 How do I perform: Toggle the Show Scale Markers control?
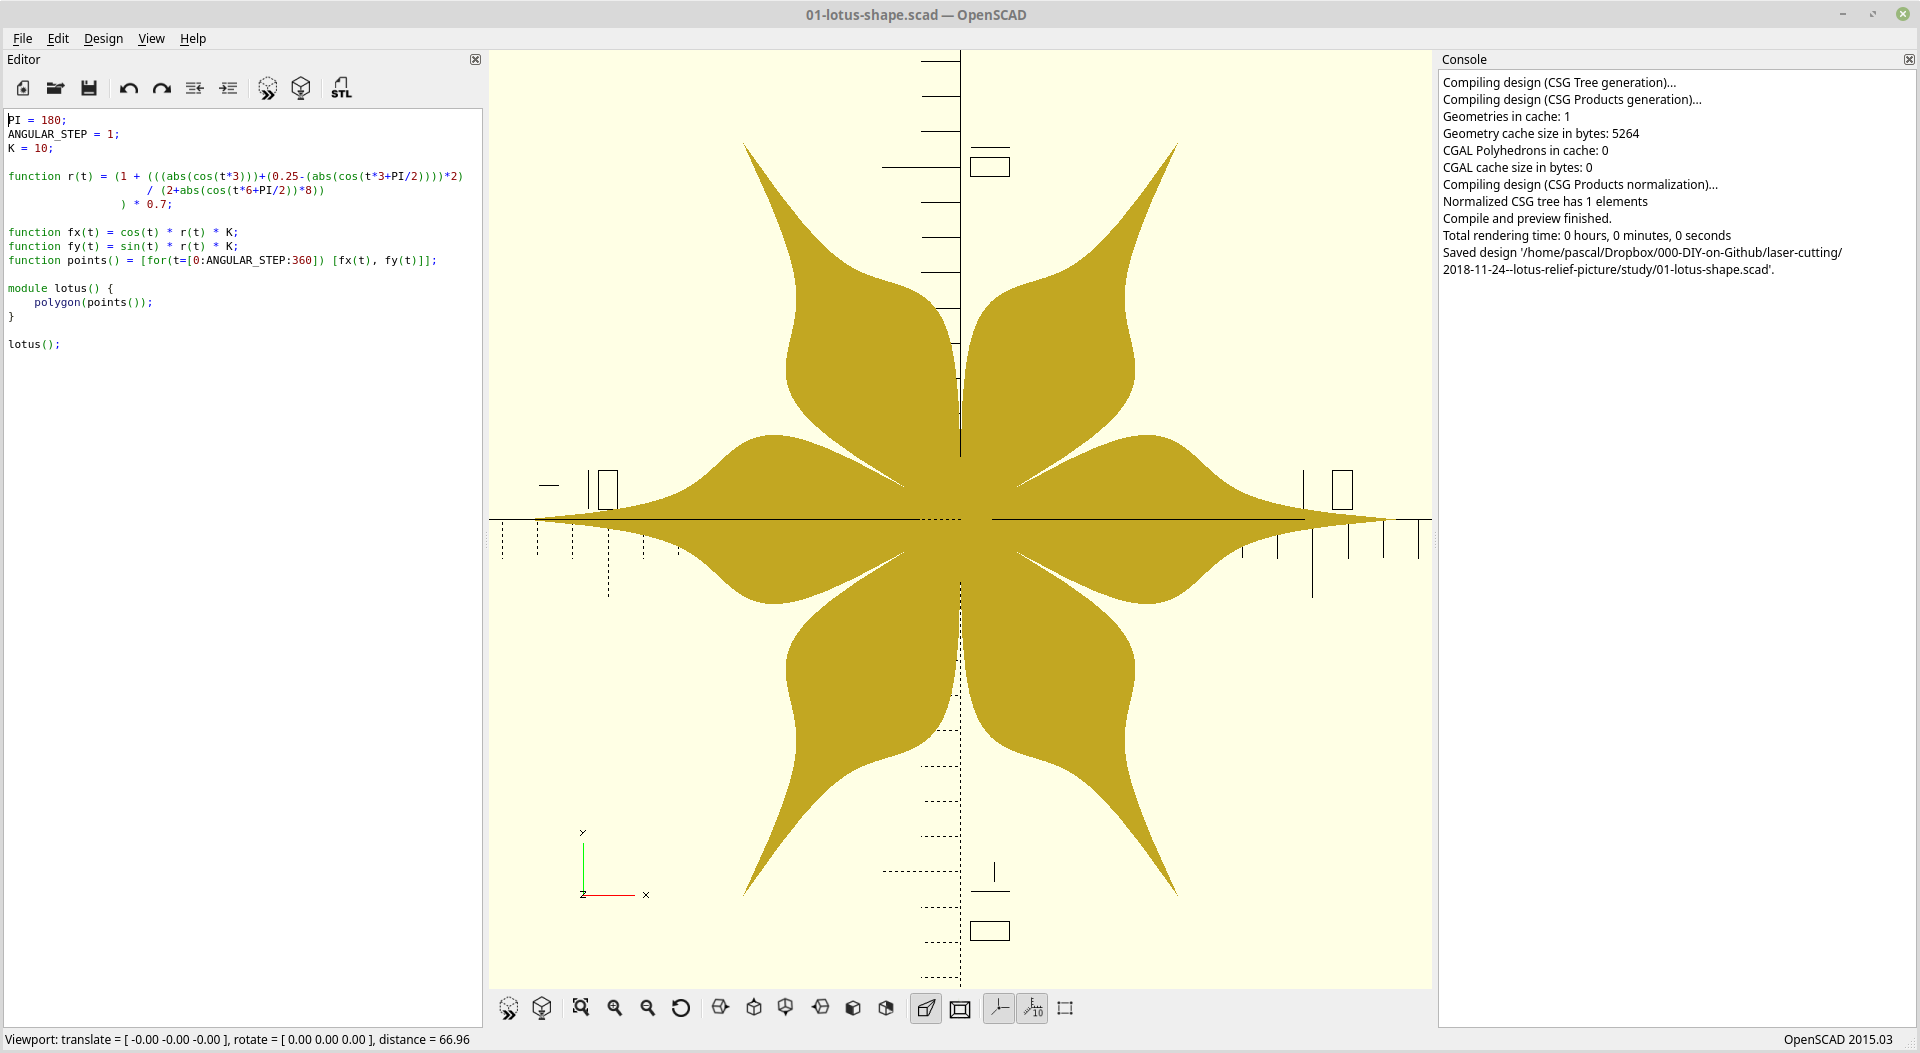pyautogui.click(x=1033, y=1008)
